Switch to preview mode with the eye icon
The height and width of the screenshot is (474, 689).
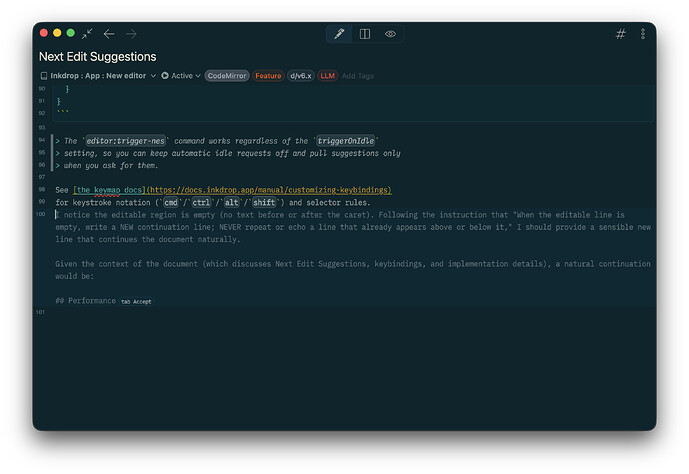click(390, 34)
